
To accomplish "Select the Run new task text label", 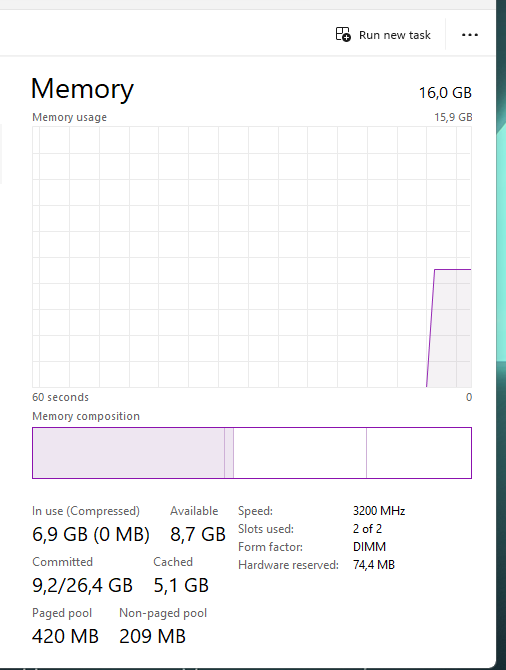I will 394,35.
